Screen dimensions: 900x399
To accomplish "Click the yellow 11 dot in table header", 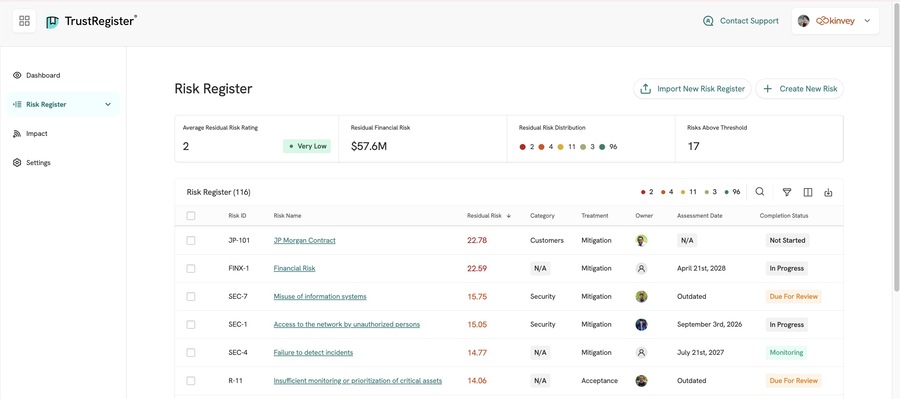I will (683, 192).
